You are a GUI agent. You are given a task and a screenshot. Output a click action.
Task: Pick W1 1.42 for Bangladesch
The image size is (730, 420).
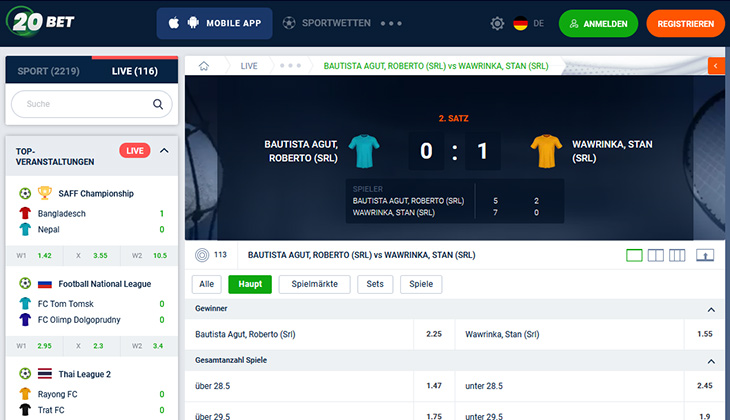(34, 255)
